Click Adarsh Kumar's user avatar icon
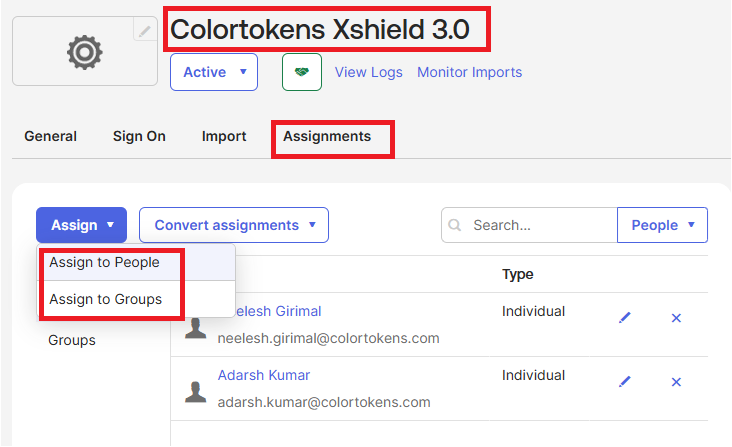The width and height of the screenshot is (732, 447). tap(196, 390)
